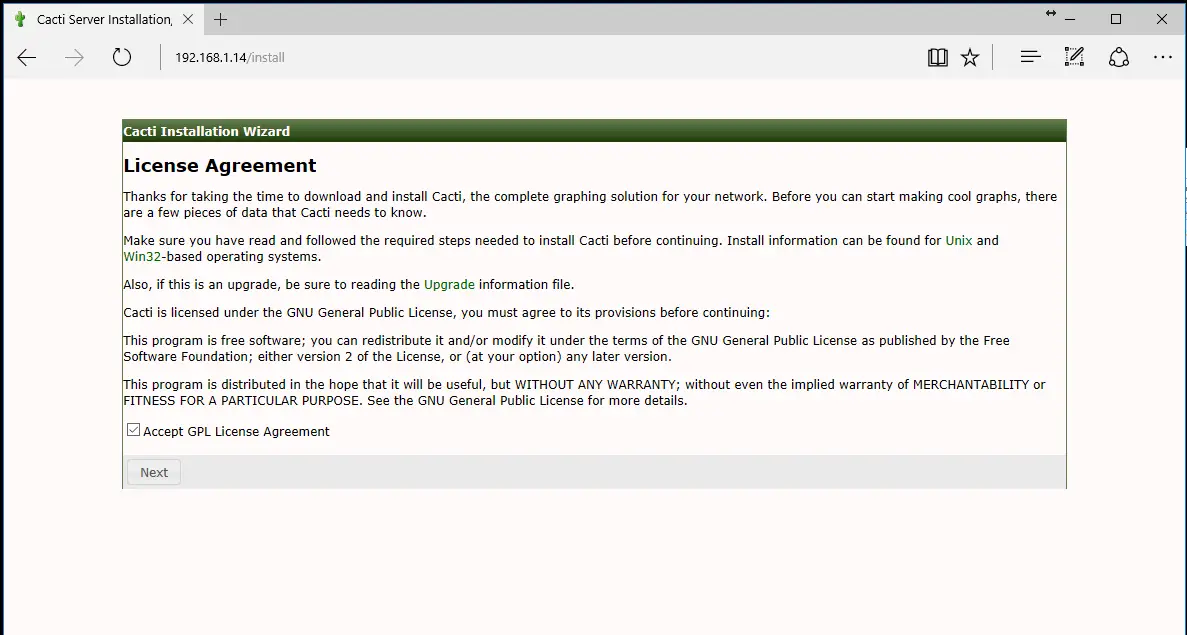Click the address bar showing 192.168.1.14/install
This screenshot has width=1187, height=635.
pyautogui.click(x=229, y=58)
